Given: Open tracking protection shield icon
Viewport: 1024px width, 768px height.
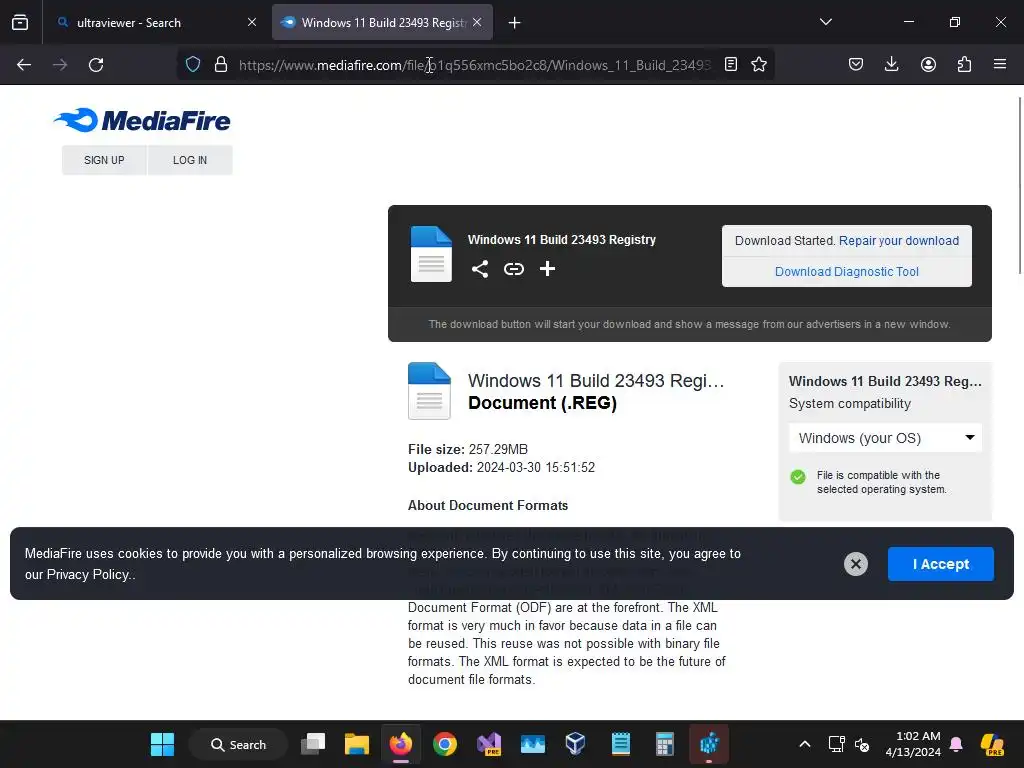Looking at the screenshot, I should [193, 65].
